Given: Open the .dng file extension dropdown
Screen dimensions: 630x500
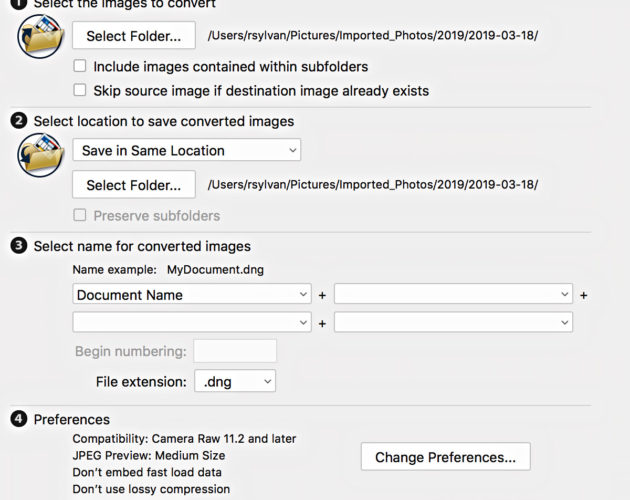Looking at the screenshot, I should 235,381.
